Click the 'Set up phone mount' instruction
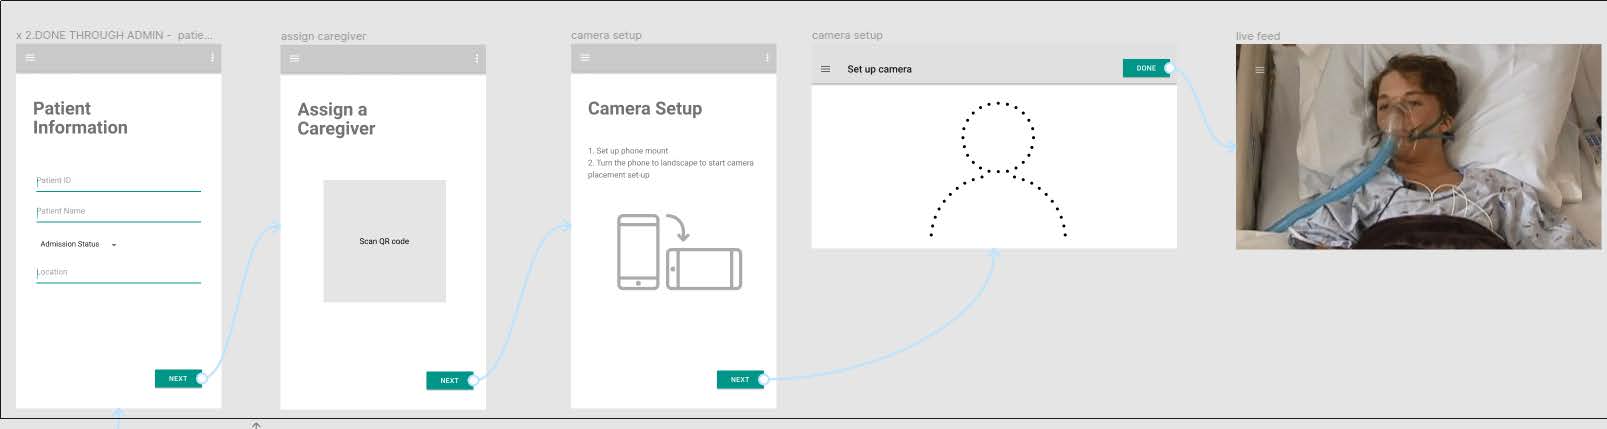 click(x=628, y=151)
